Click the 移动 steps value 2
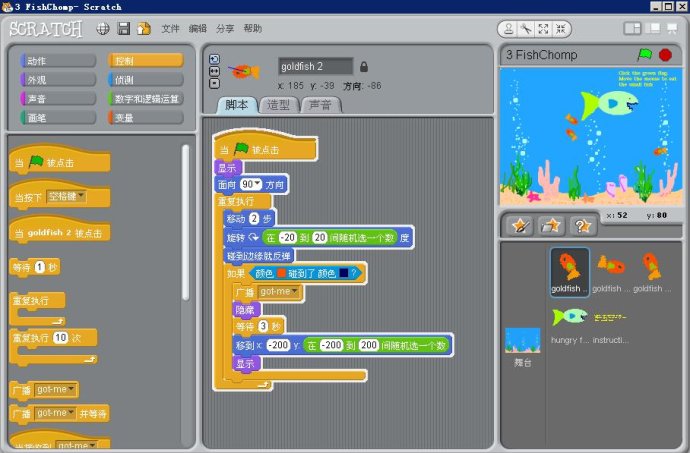The width and height of the screenshot is (690, 453). (x=254, y=218)
